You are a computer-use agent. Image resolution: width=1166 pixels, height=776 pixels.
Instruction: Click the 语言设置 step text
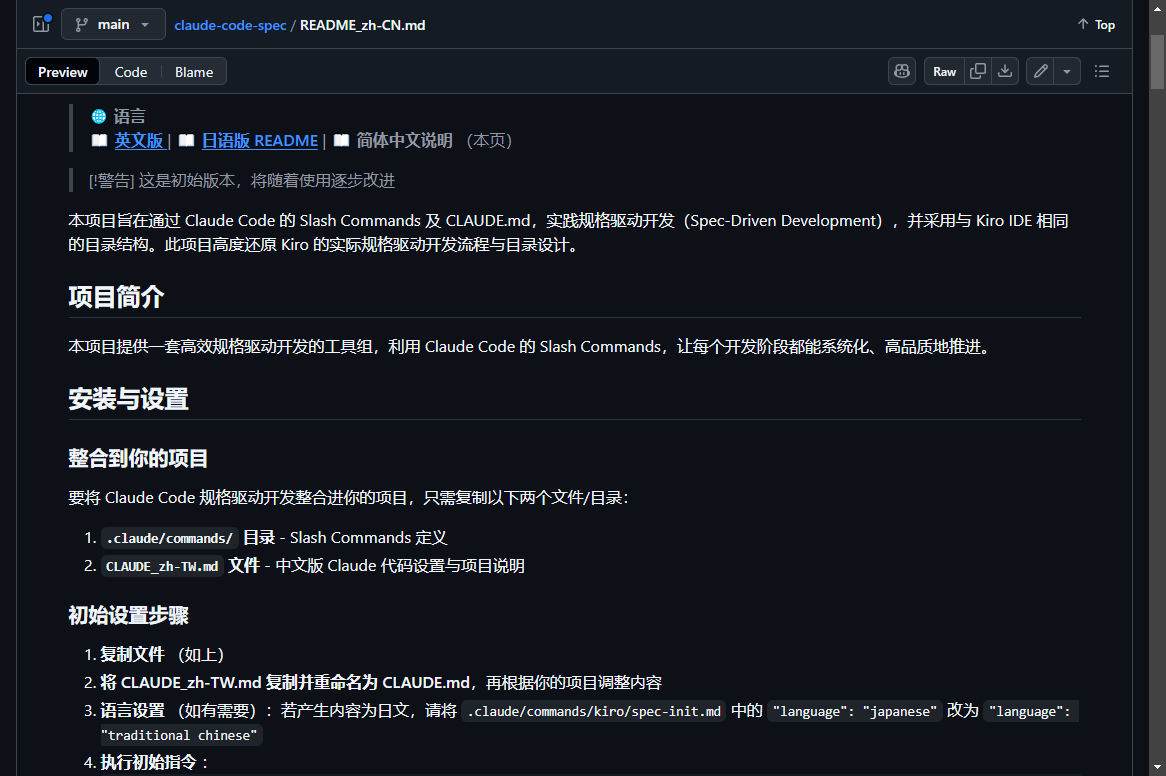(x=132, y=711)
